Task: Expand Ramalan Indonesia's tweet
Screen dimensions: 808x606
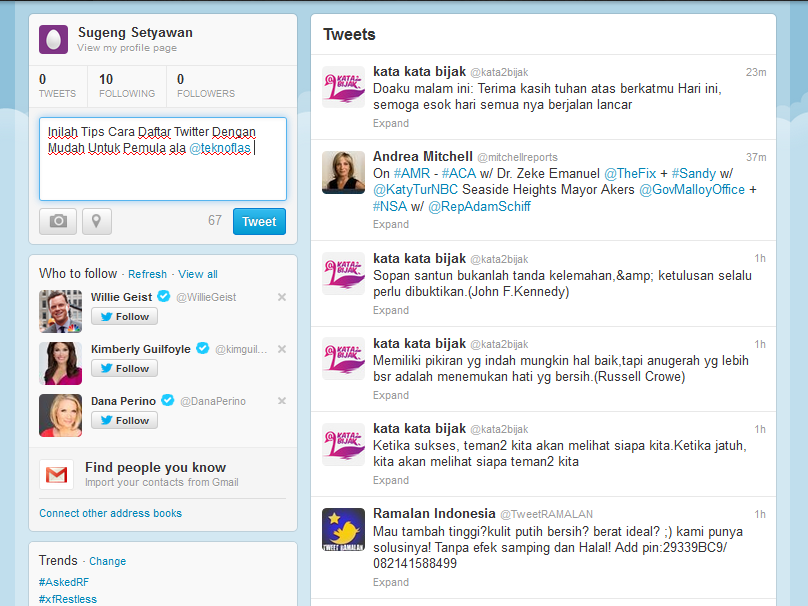Action: pyautogui.click(x=391, y=582)
